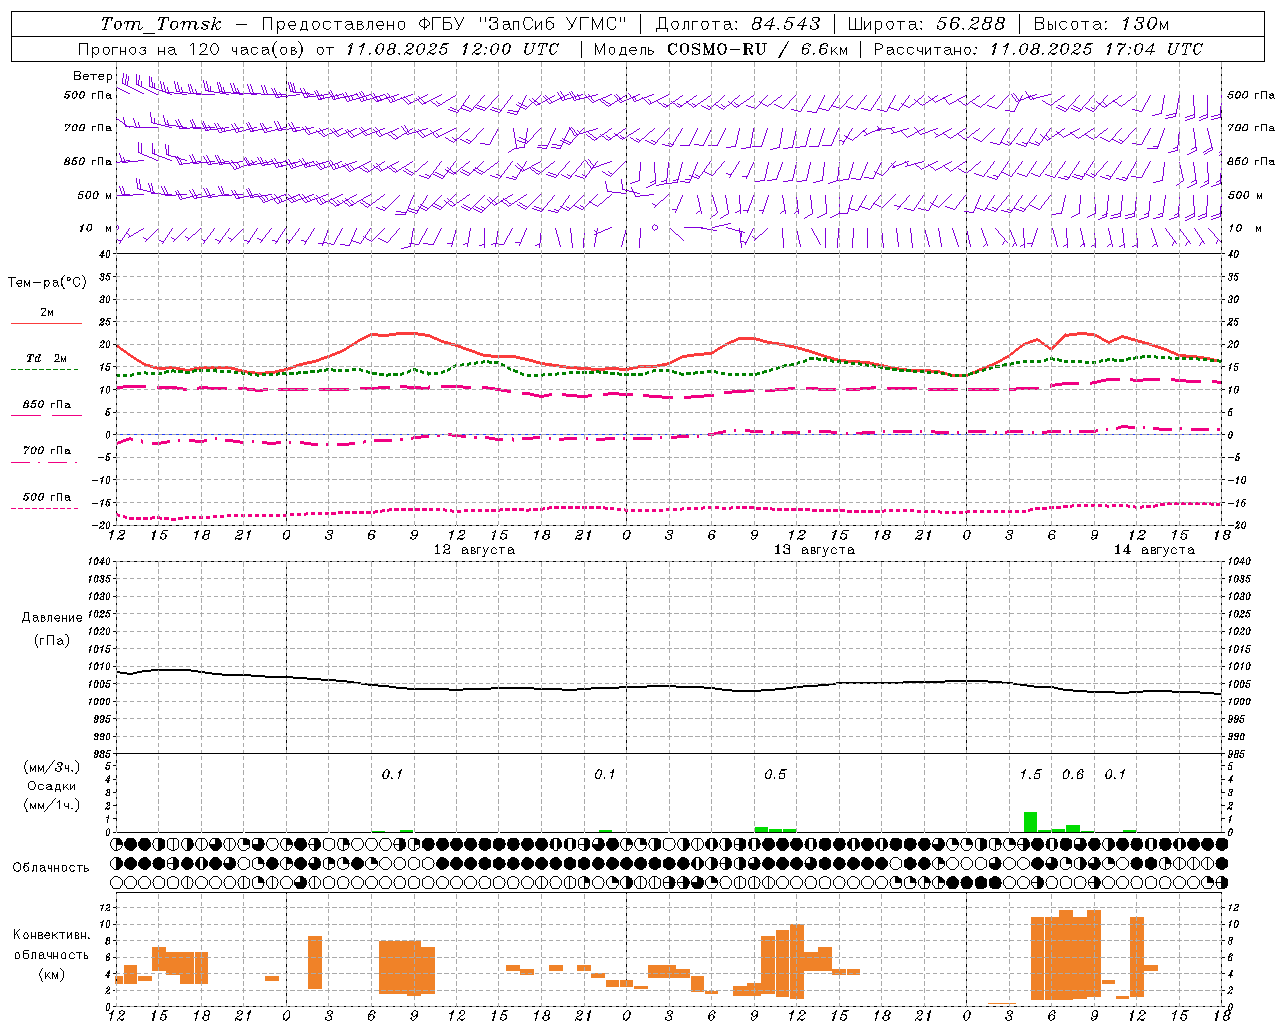
Task: Click the "Высота: 130м" elevation text
Action: tap(1101, 24)
